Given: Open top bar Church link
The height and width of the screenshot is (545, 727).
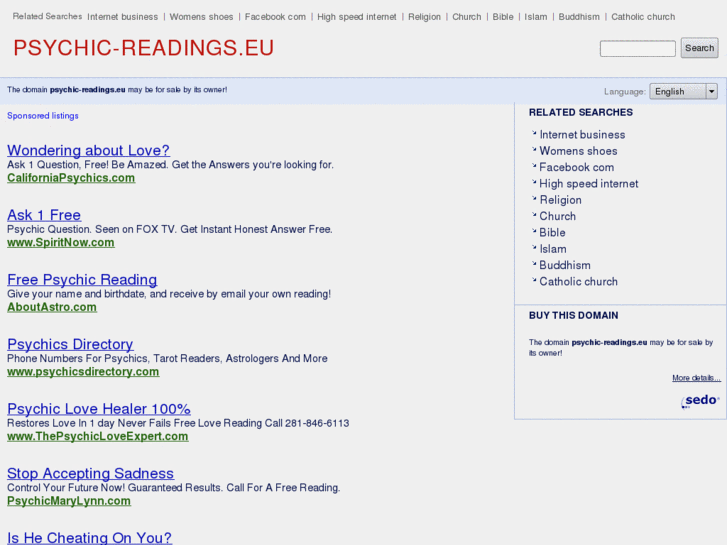Looking at the screenshot, I should click(466, 17).
